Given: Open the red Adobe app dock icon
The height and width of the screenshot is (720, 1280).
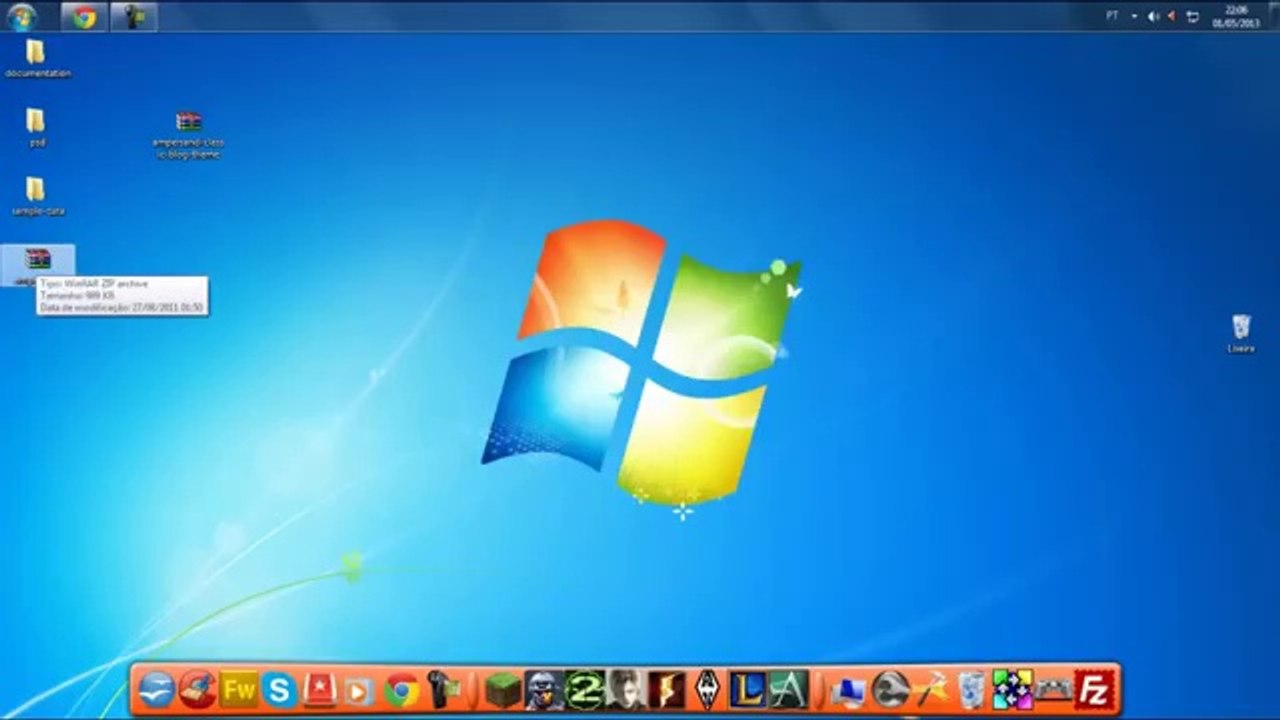Looking at the screenshot, I should [x=320, y=689].
